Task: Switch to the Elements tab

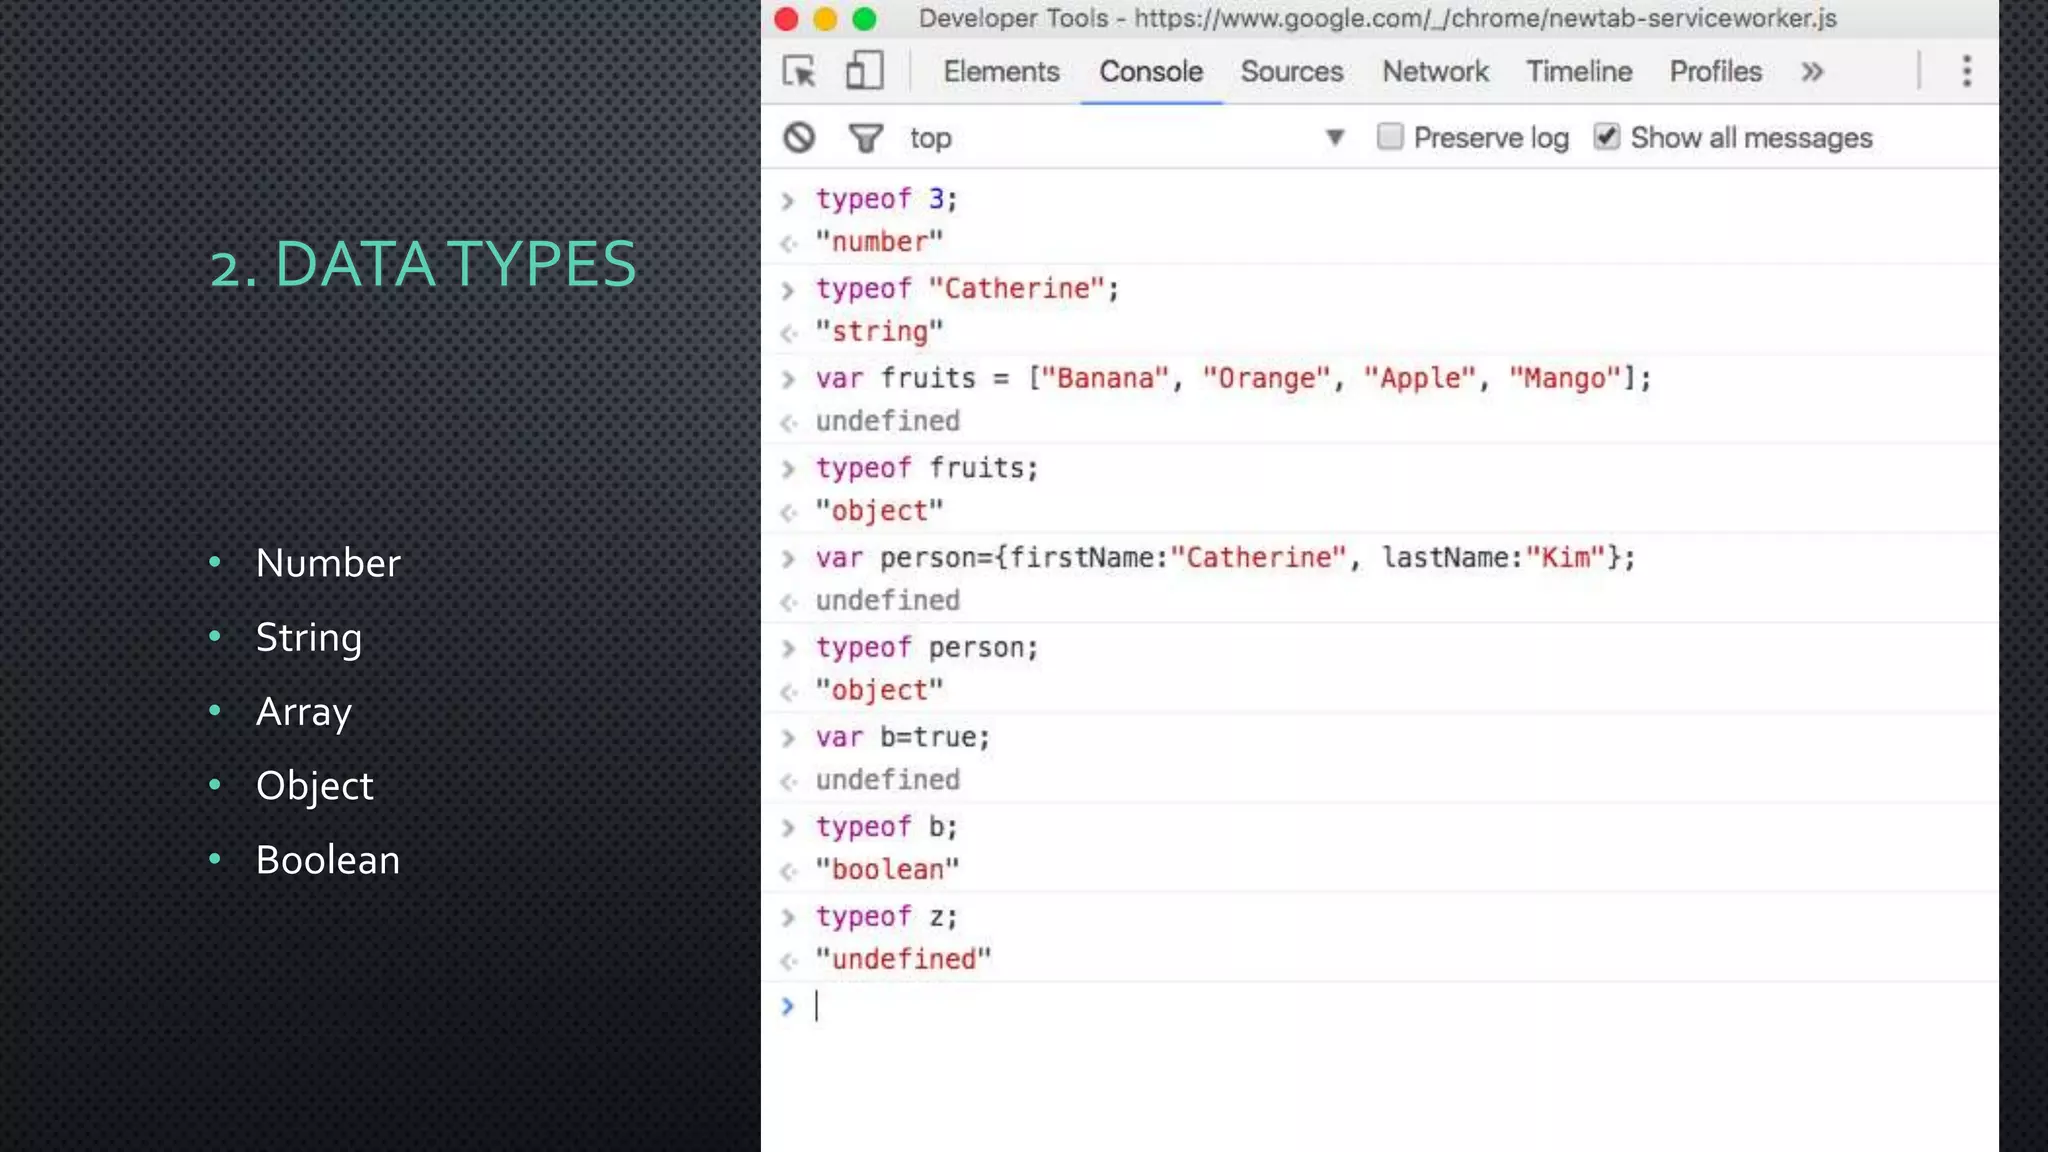Action: click(1001, 72)
